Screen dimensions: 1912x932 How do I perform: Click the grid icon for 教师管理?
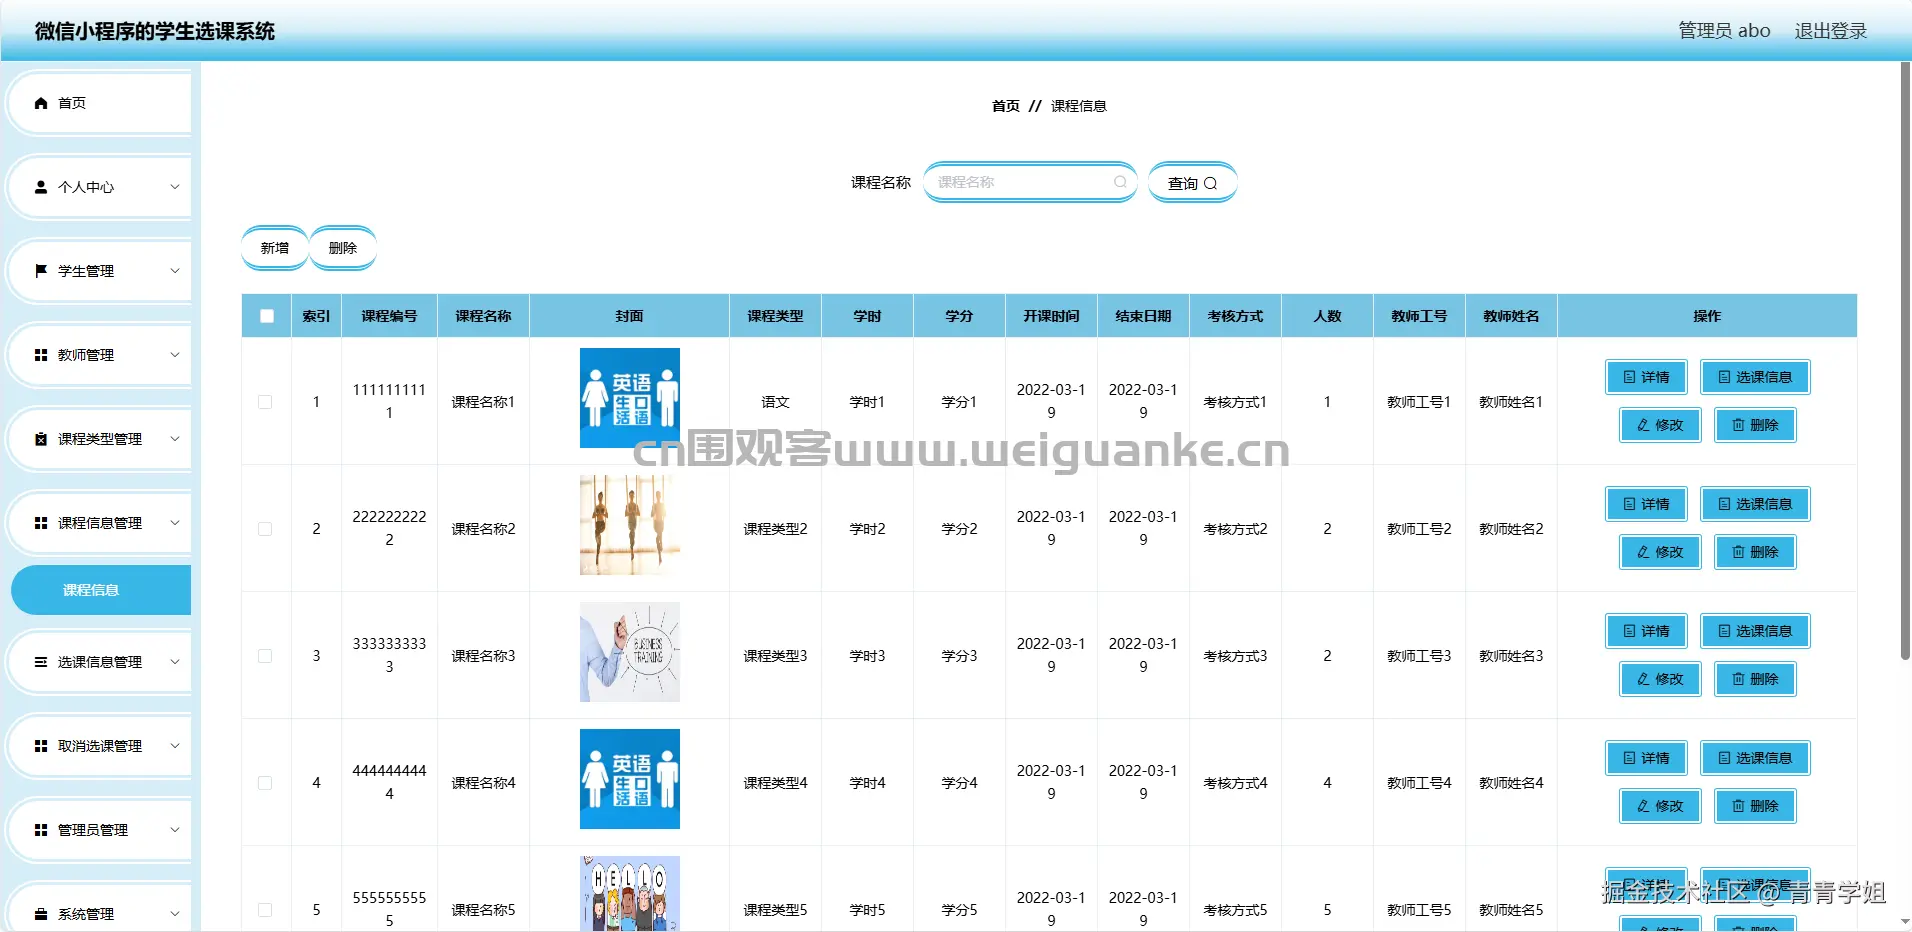pyautogui.click(x=41, y=355)
